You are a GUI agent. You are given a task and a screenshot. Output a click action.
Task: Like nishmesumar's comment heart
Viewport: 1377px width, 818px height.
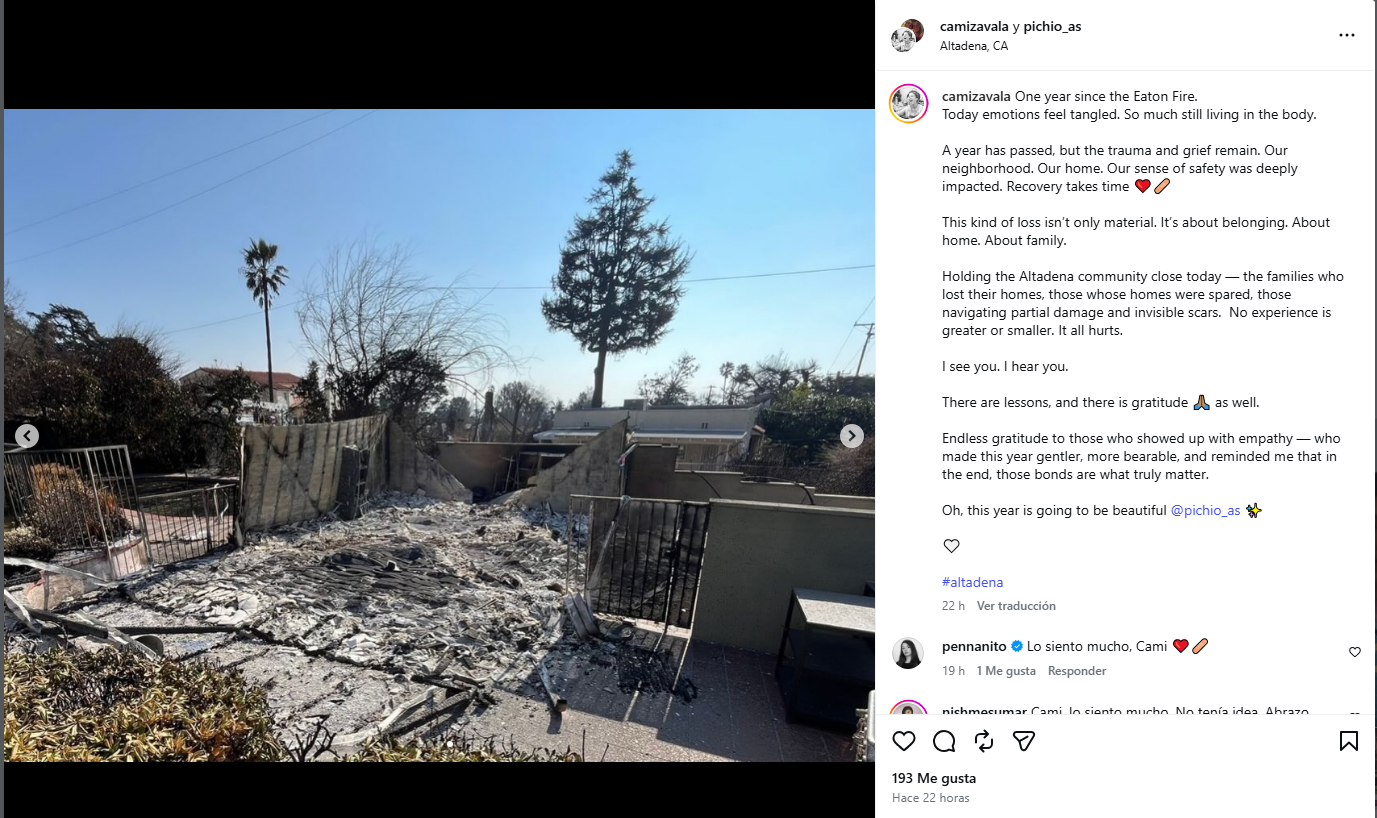coord(1355,714)
